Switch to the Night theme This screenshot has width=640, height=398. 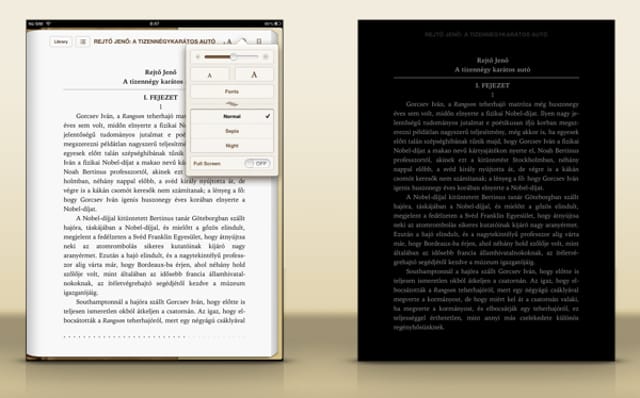(x=232, y=146)
